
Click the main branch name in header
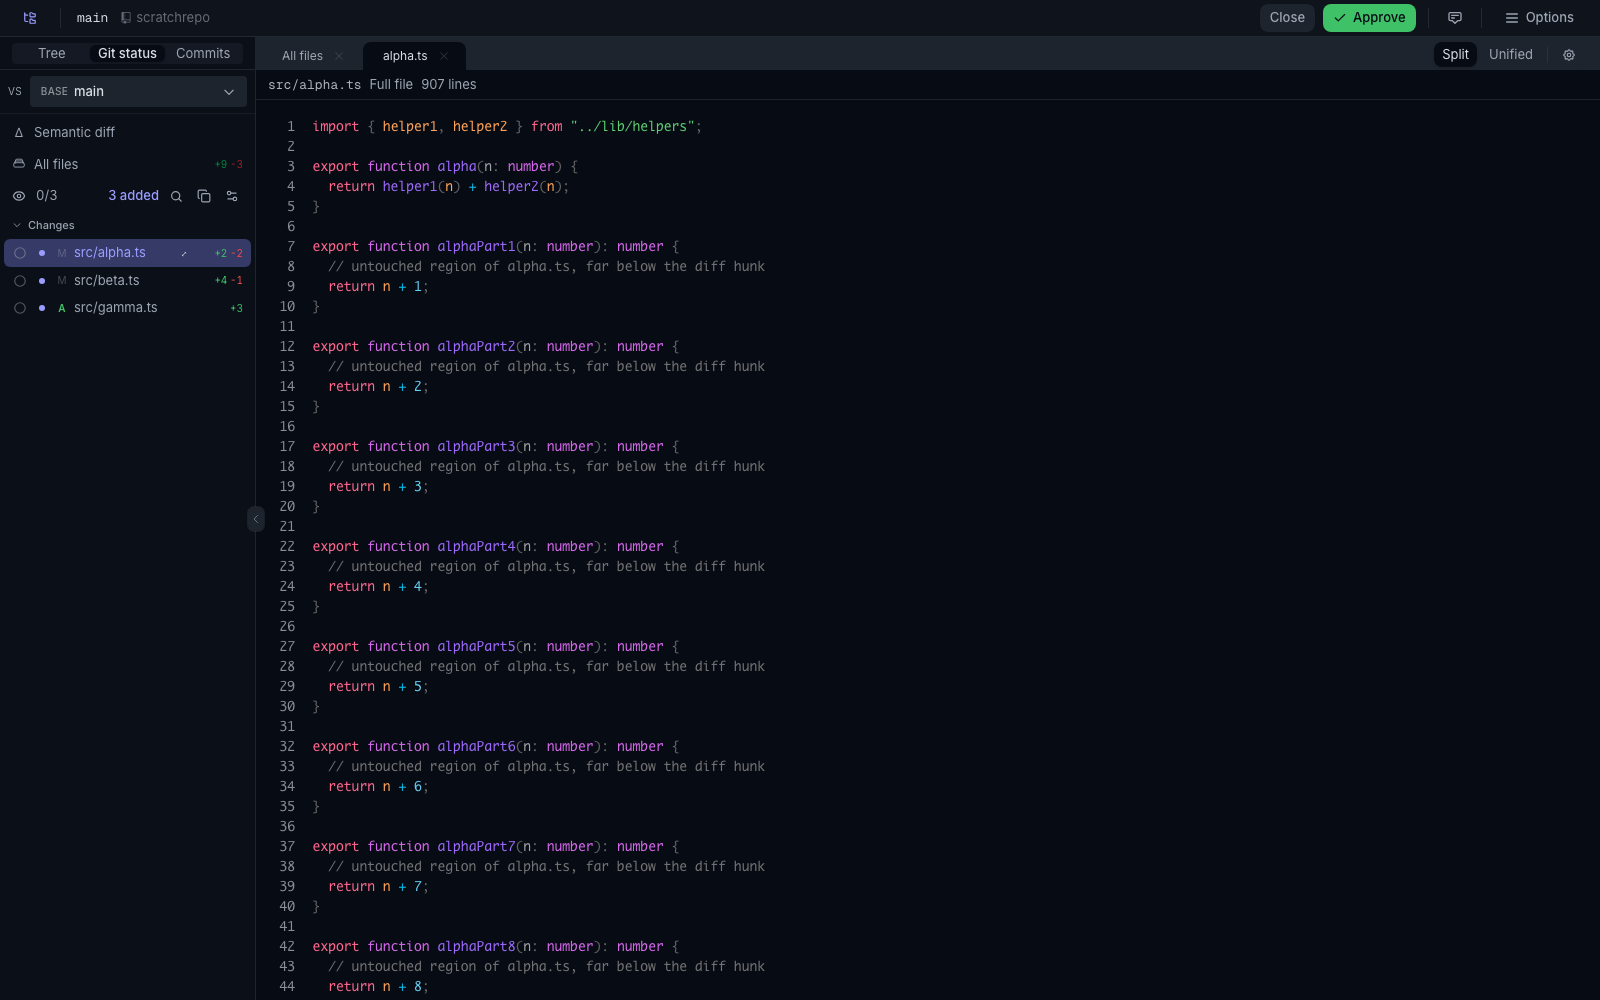click(x=92, y=18)
